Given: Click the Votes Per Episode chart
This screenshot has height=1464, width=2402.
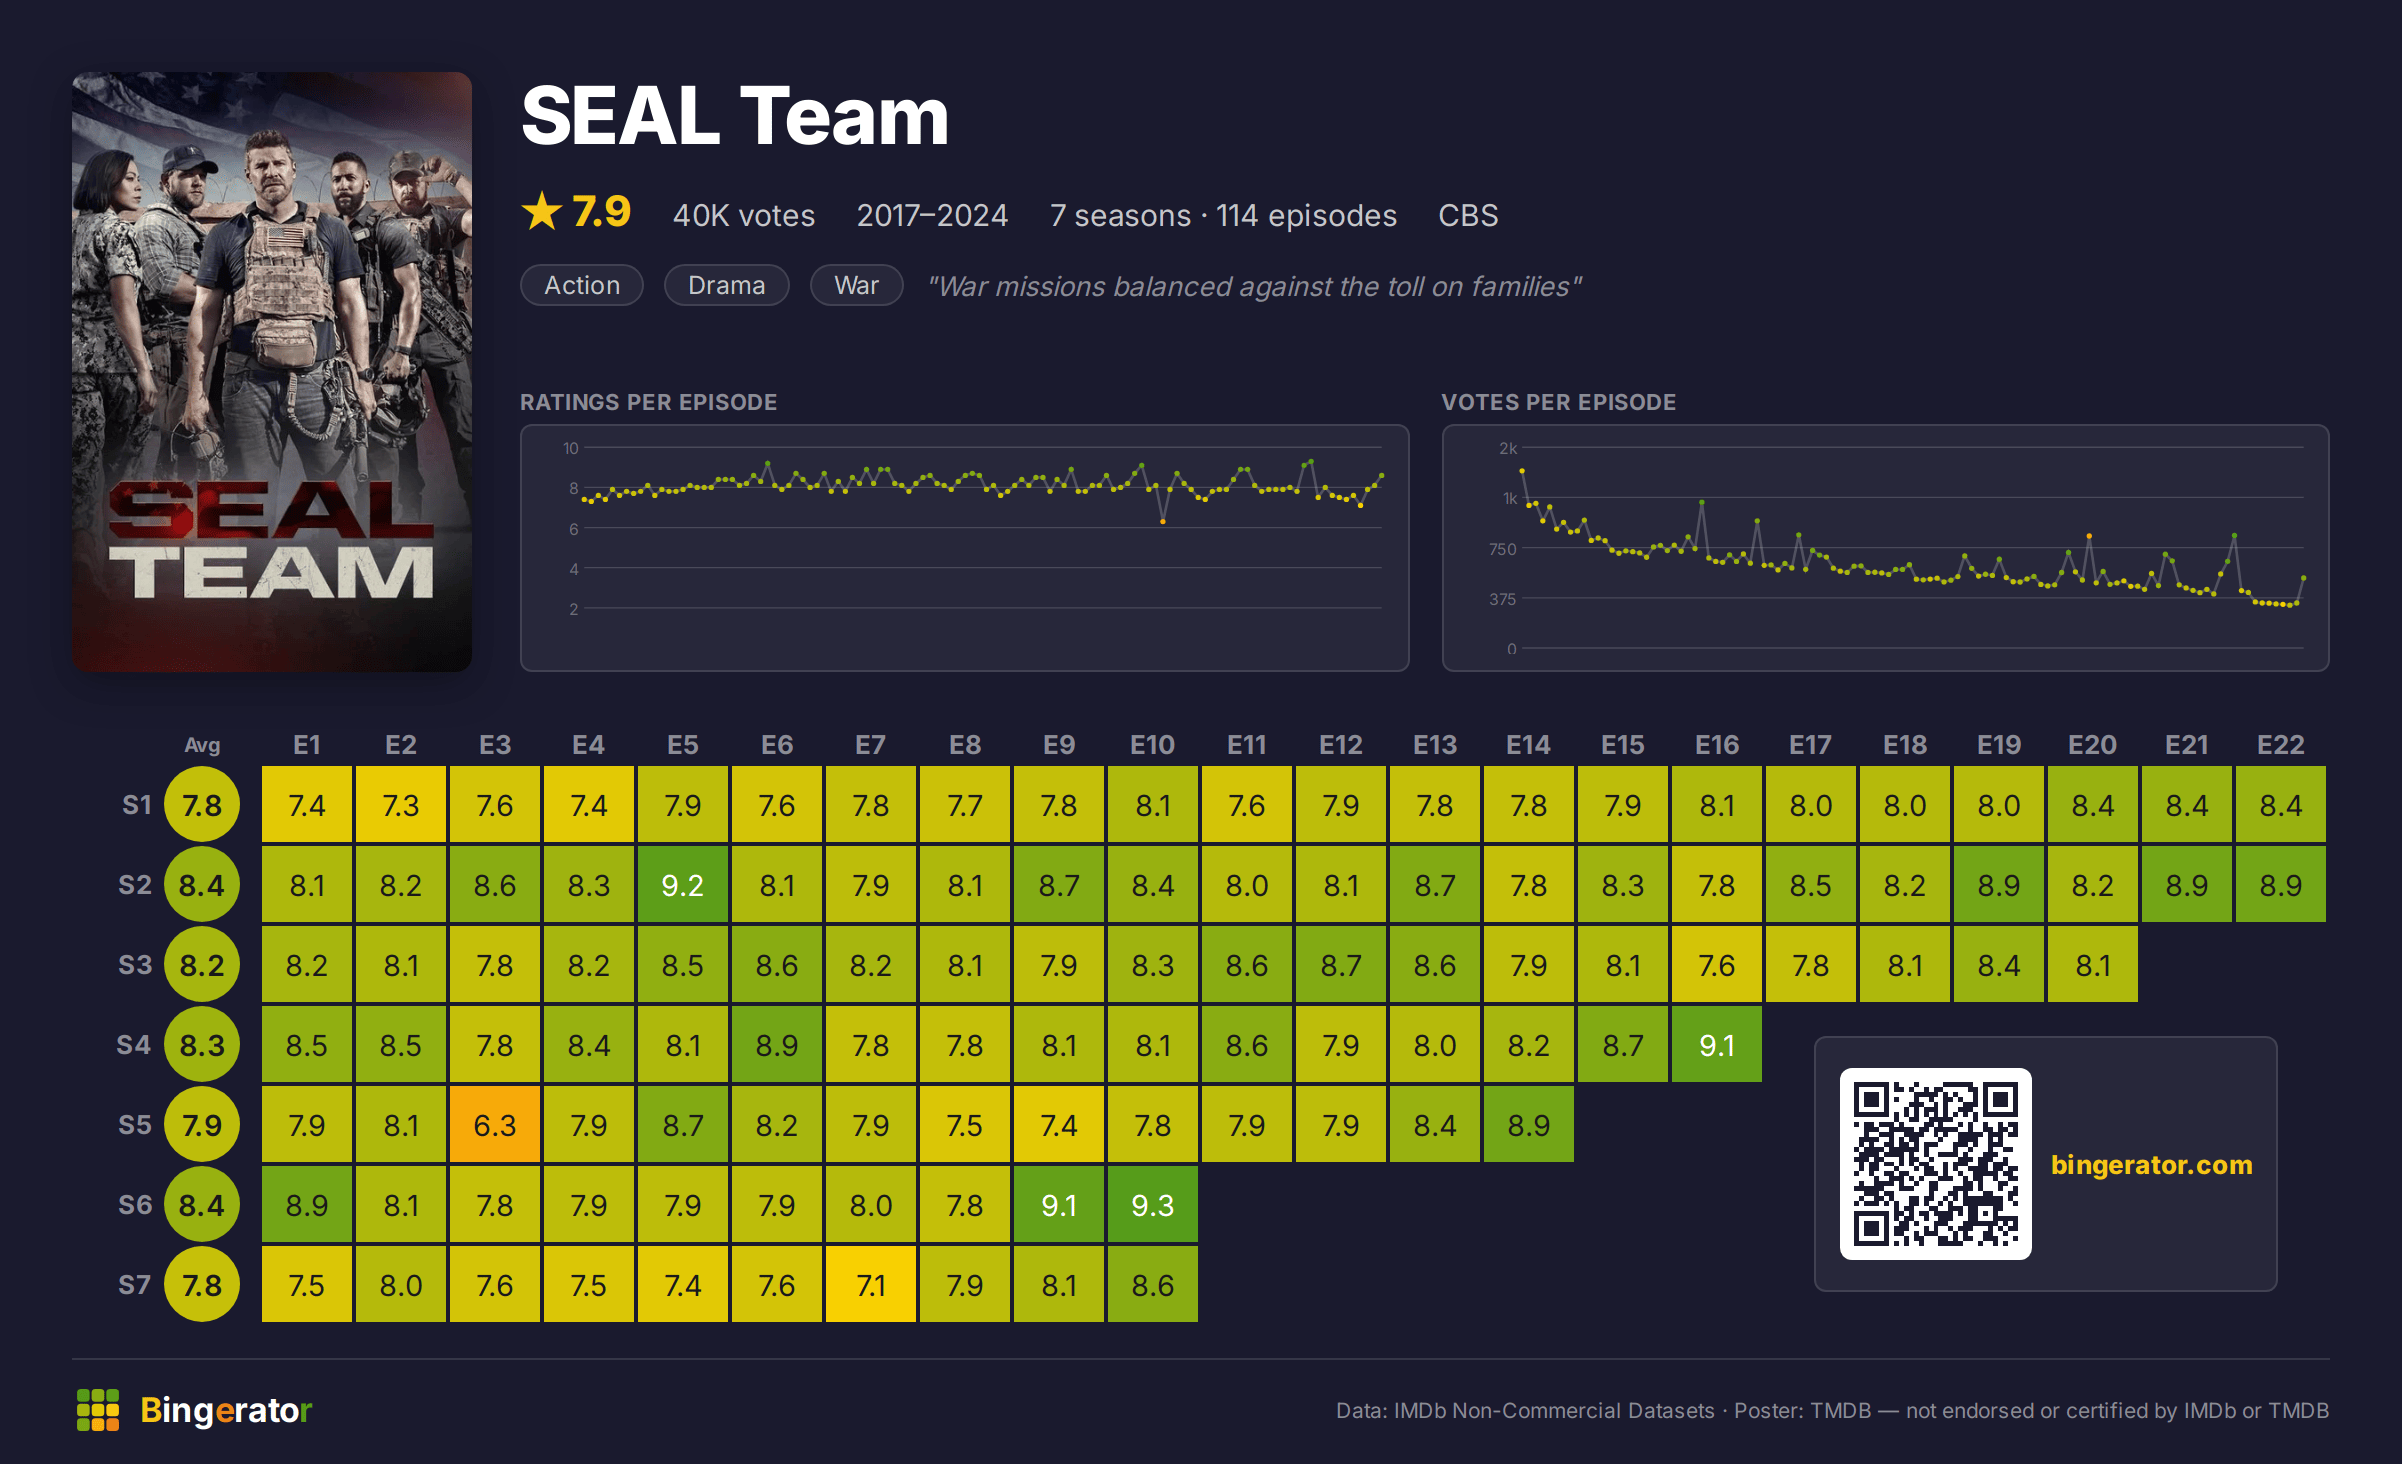Looking at the screenshot, I should pos(1886,548).
